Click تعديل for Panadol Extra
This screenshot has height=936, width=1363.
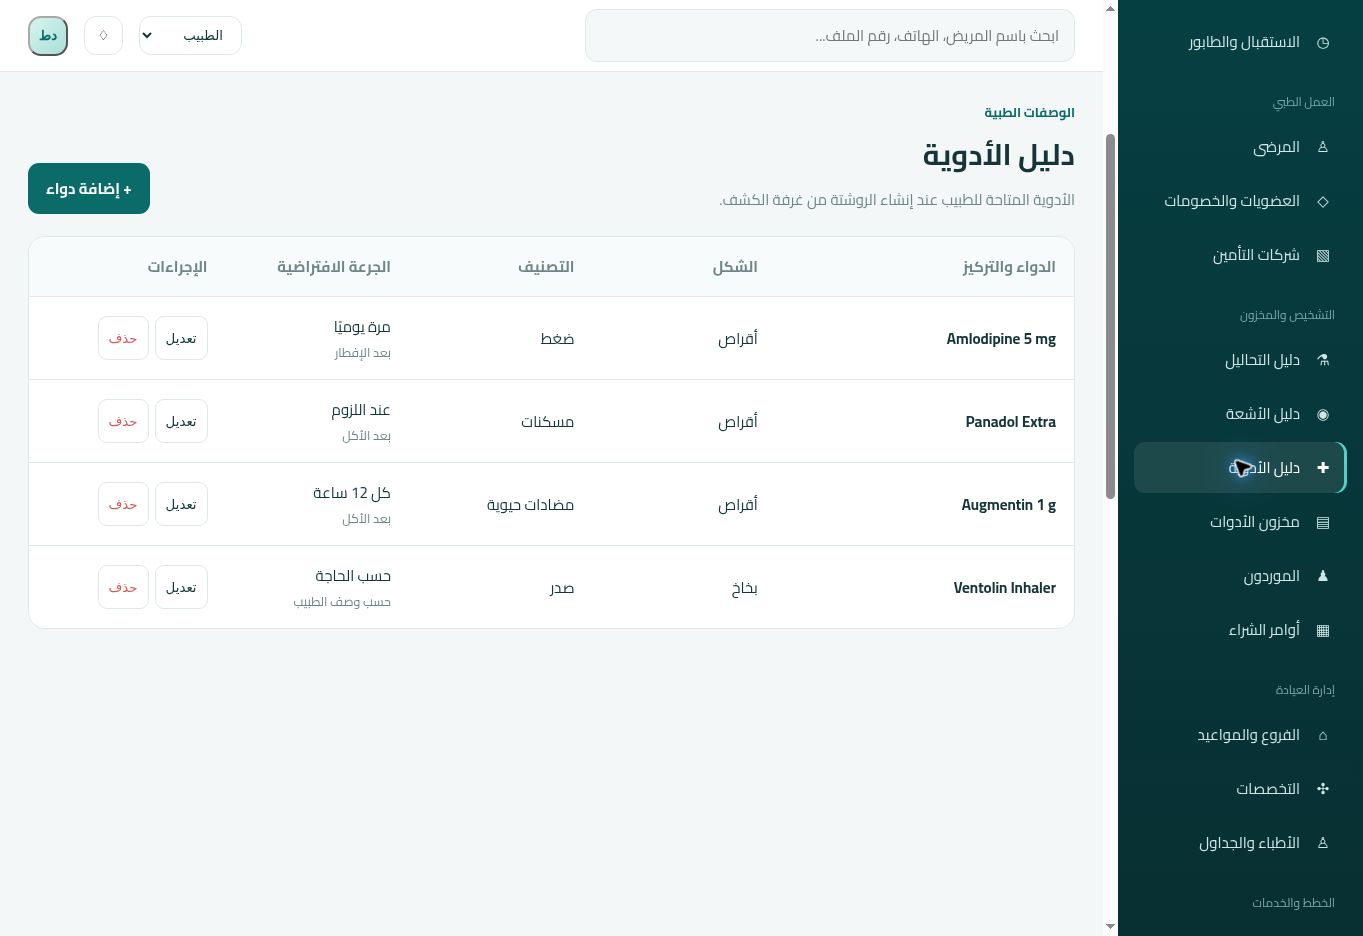click(x=181, y=421)
